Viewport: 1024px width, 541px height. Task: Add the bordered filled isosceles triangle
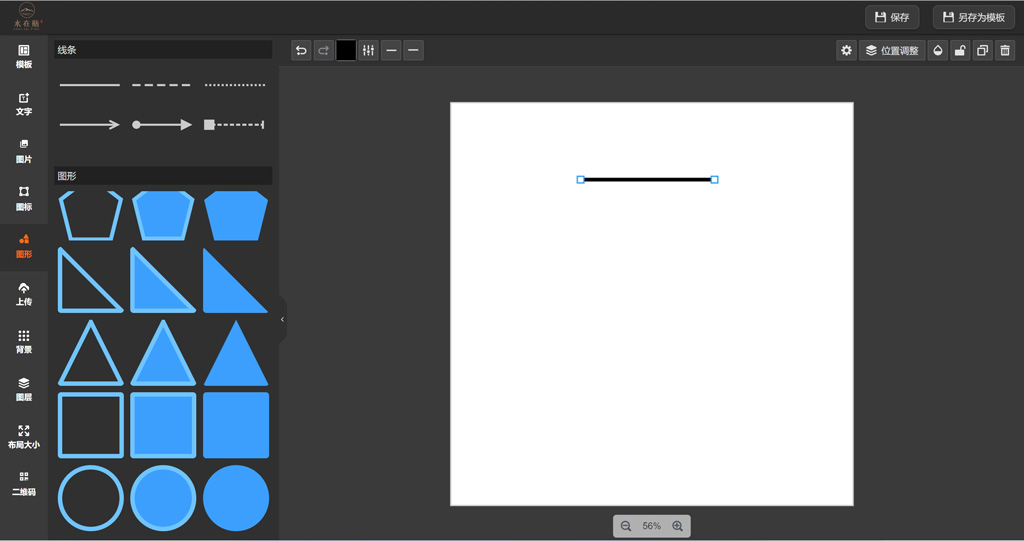163,353
